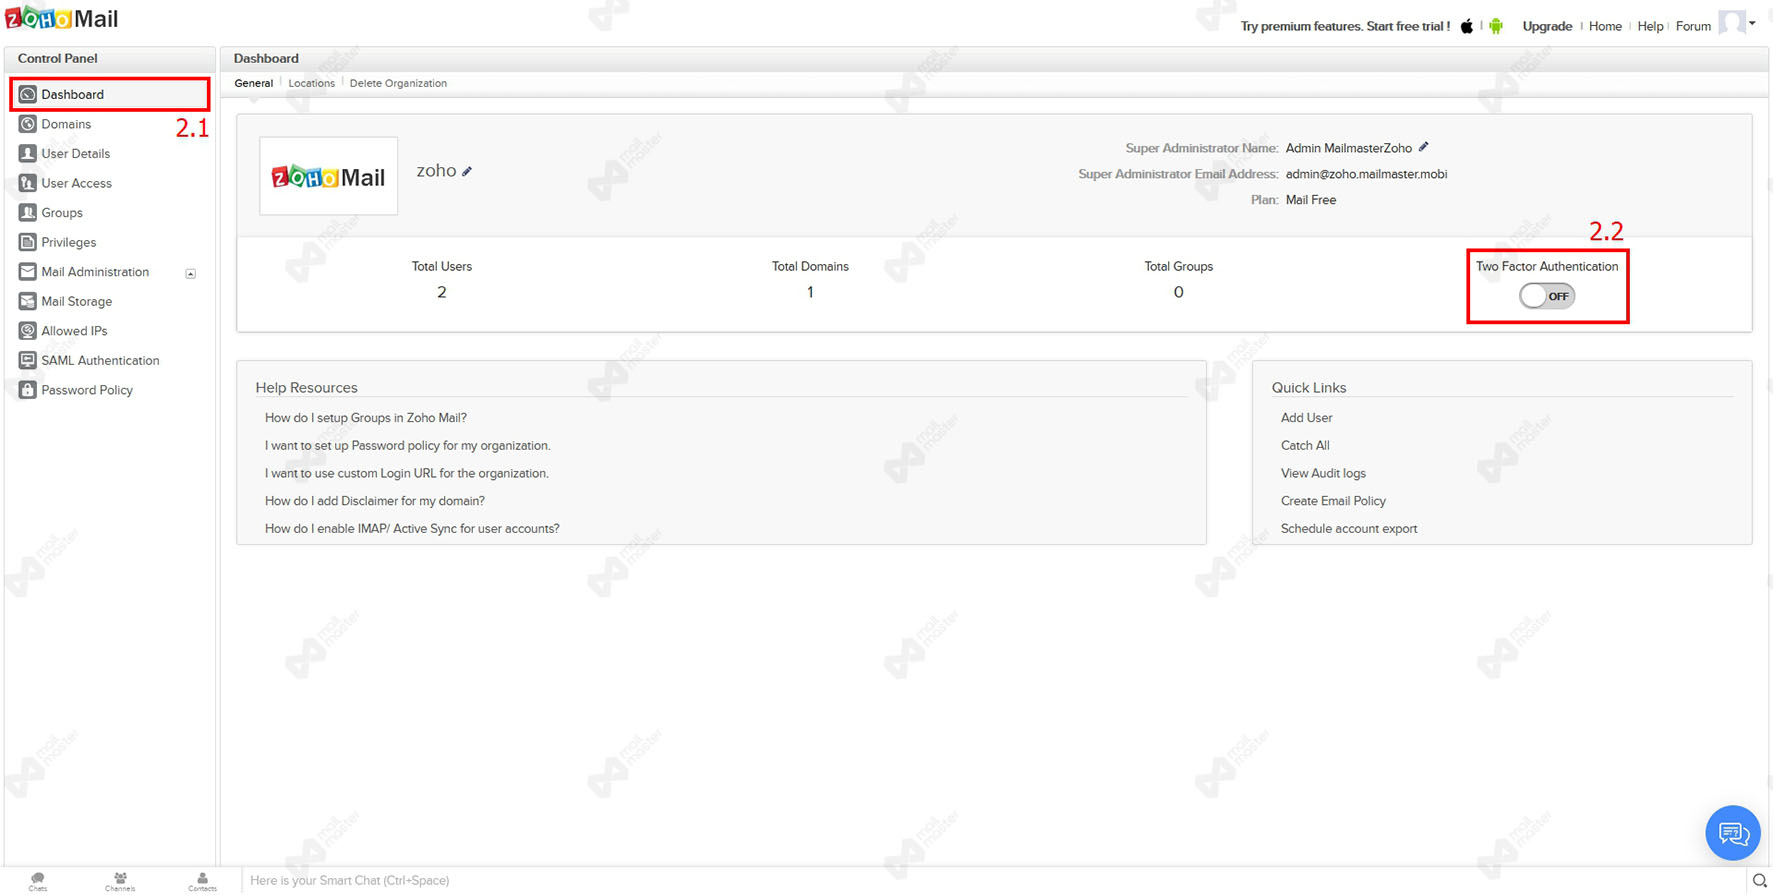Click the Total Users count
Viewport: 1773px width, 895px height.
pyautogui.click(x=442, y=292)
